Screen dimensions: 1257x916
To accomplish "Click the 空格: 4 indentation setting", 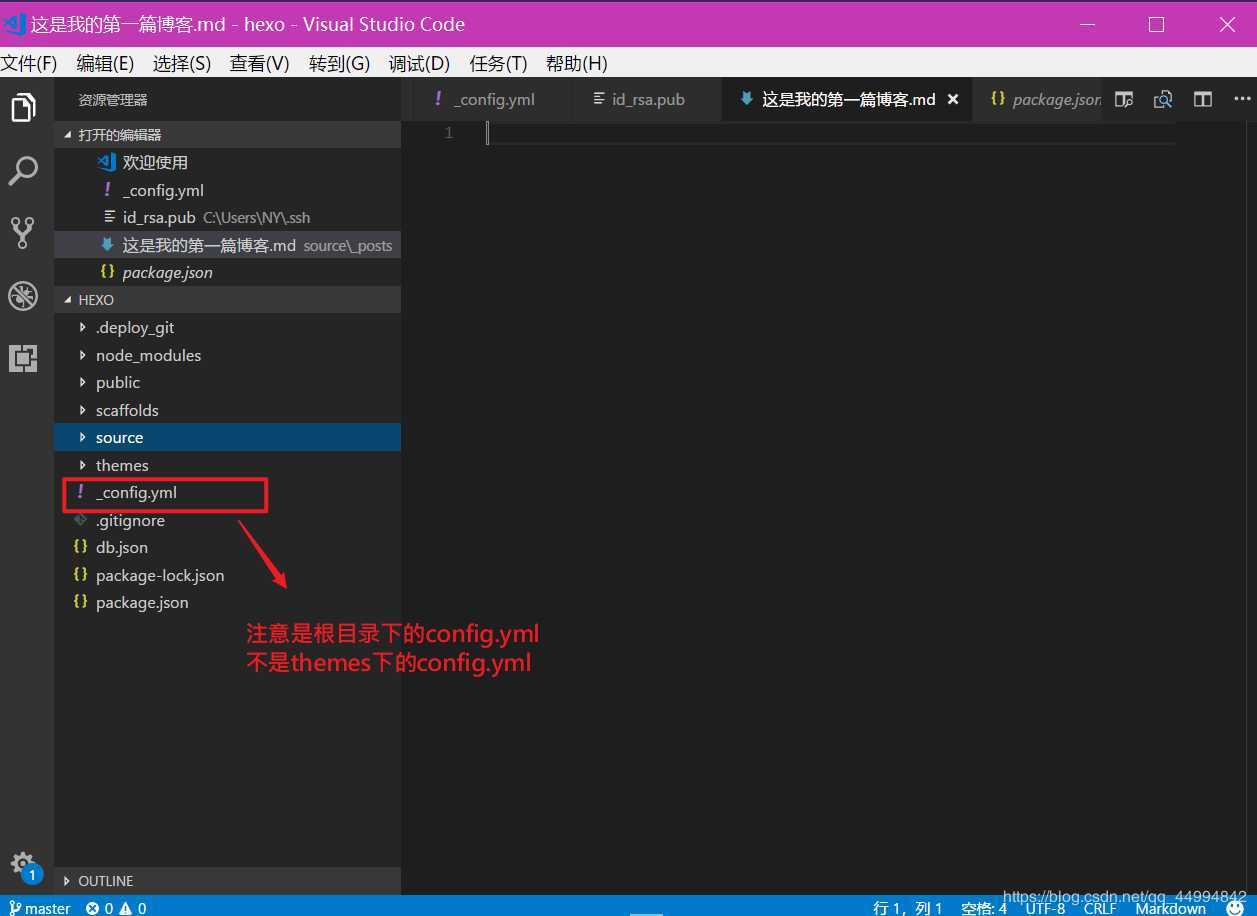I will click(x=984, y=908).
